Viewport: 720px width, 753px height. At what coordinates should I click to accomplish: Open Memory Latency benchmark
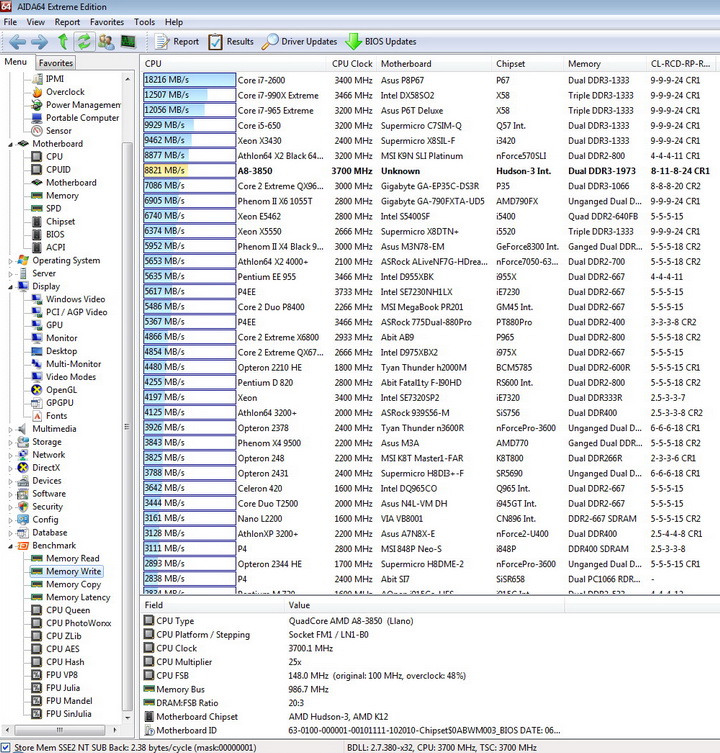coord(78,597)
